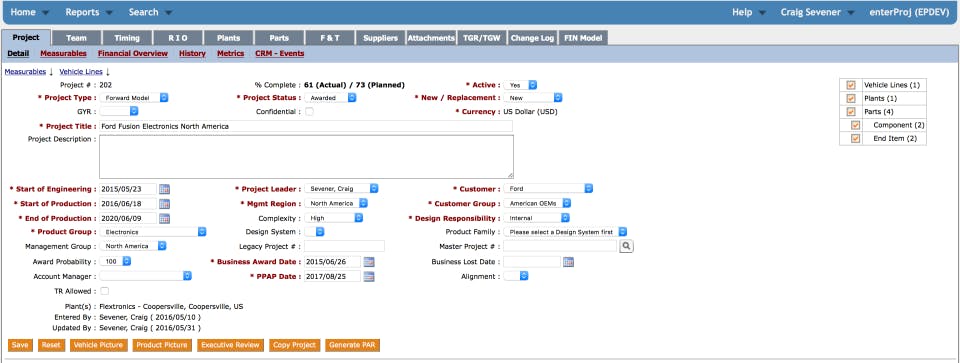The width and height of the screenshot is (960, 363).
Task: Click inside the Project Description text area
Action: pos(306,157)
